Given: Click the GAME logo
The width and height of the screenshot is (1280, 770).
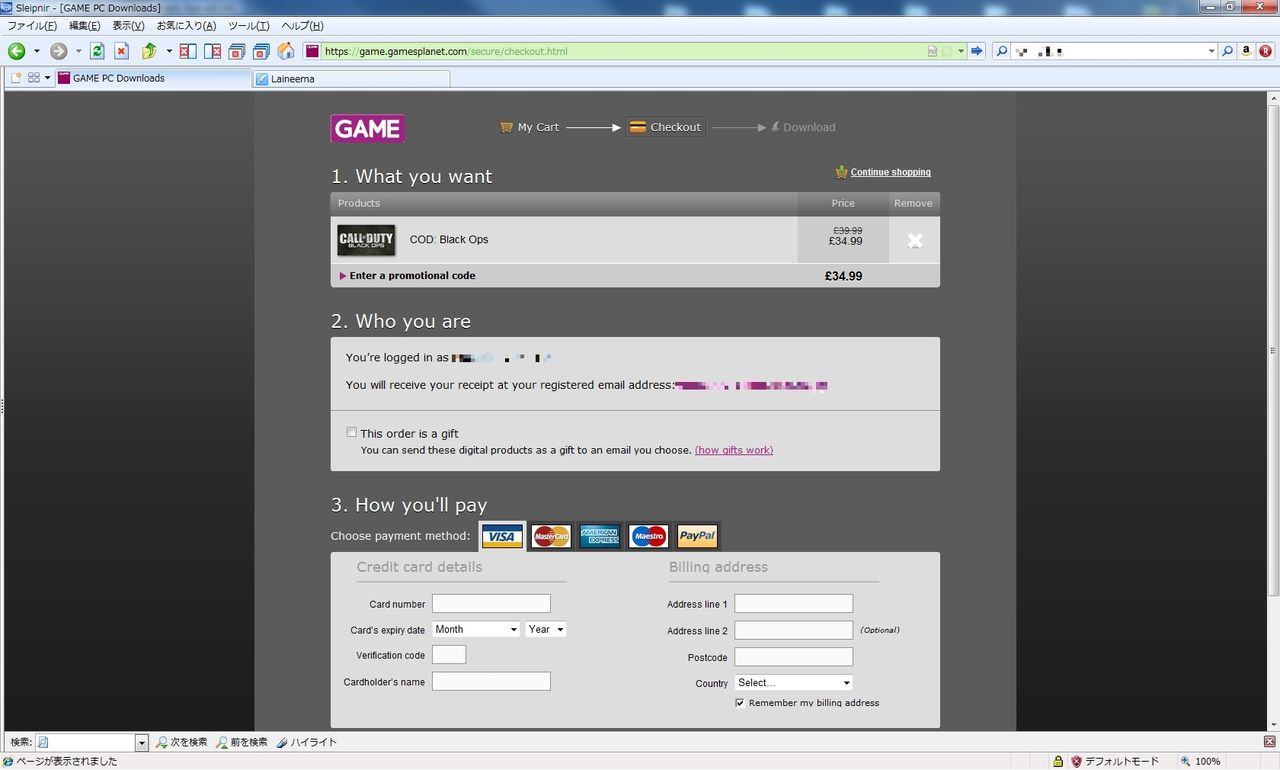Looking at the screenshot, I should 368,129.
